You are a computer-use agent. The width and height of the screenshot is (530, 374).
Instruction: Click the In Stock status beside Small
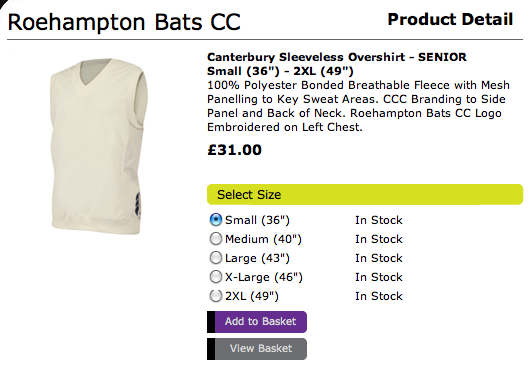tap(379, 220)
